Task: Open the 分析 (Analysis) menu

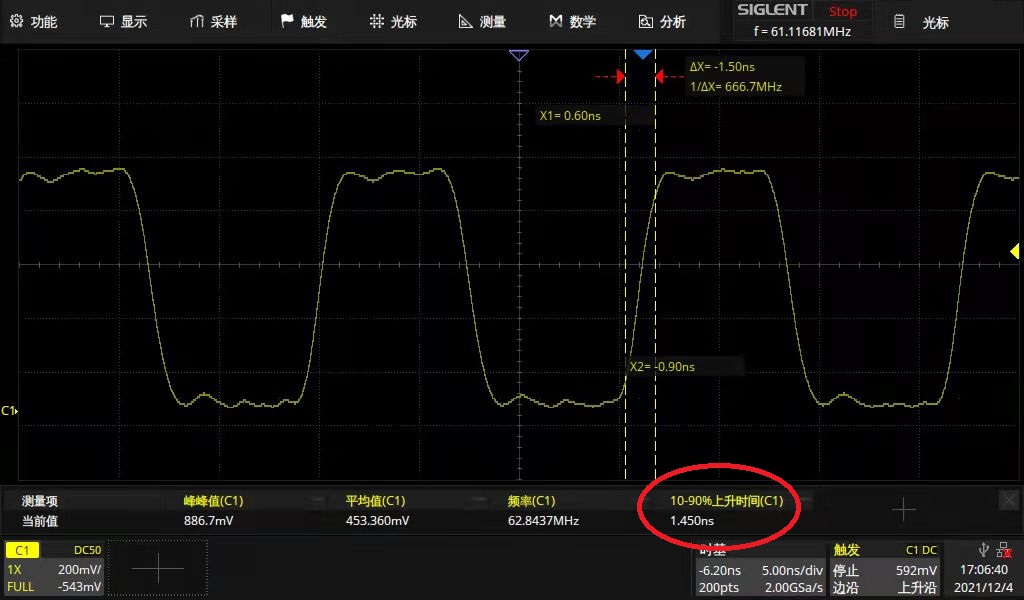Action: pos(662,21)
